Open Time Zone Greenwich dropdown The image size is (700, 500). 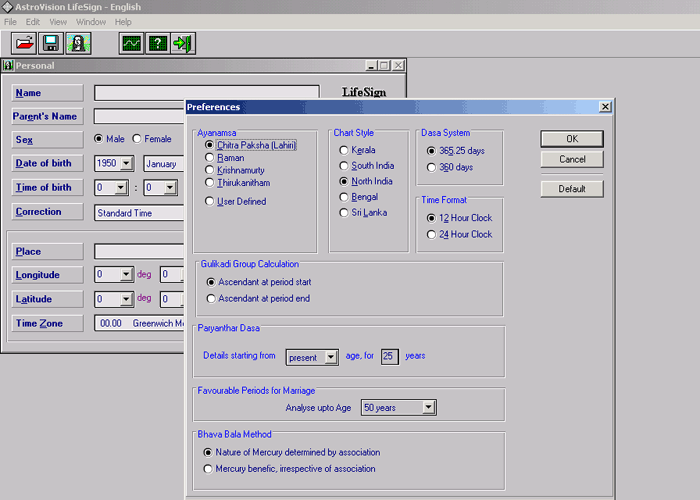139,323
